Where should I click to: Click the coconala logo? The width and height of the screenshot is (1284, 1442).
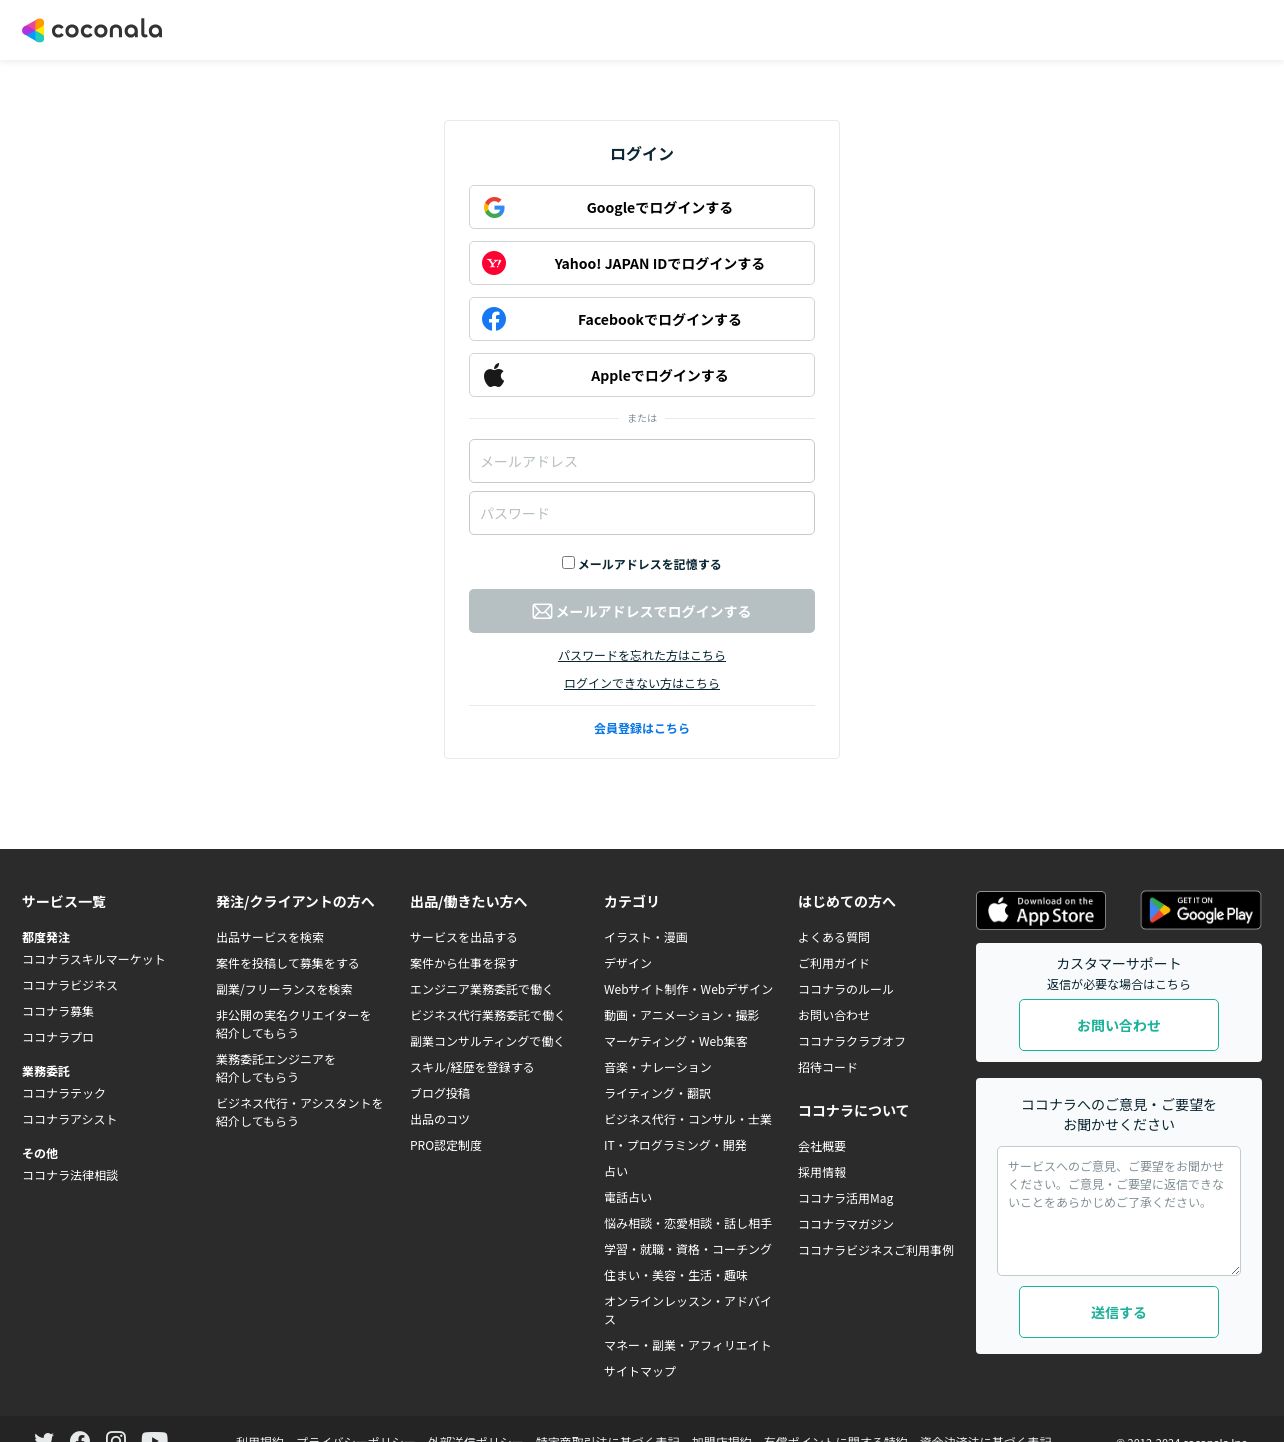92,30
